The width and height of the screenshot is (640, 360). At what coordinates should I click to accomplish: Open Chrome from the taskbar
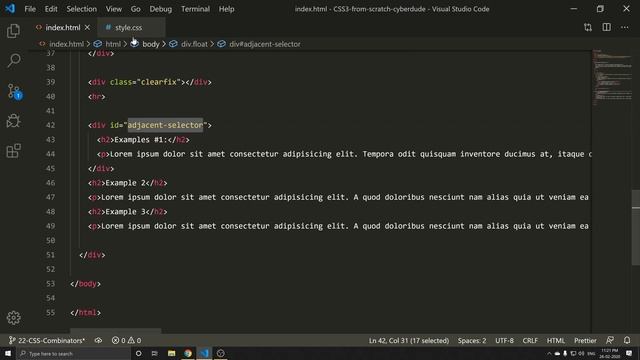[x=188, y=353]
